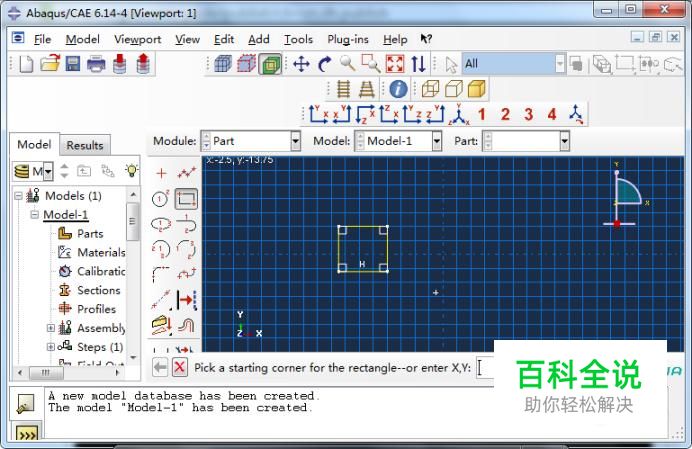The image size is (692, 449).
Task: Select Parts in the model tree
Action: coord(90,234)
